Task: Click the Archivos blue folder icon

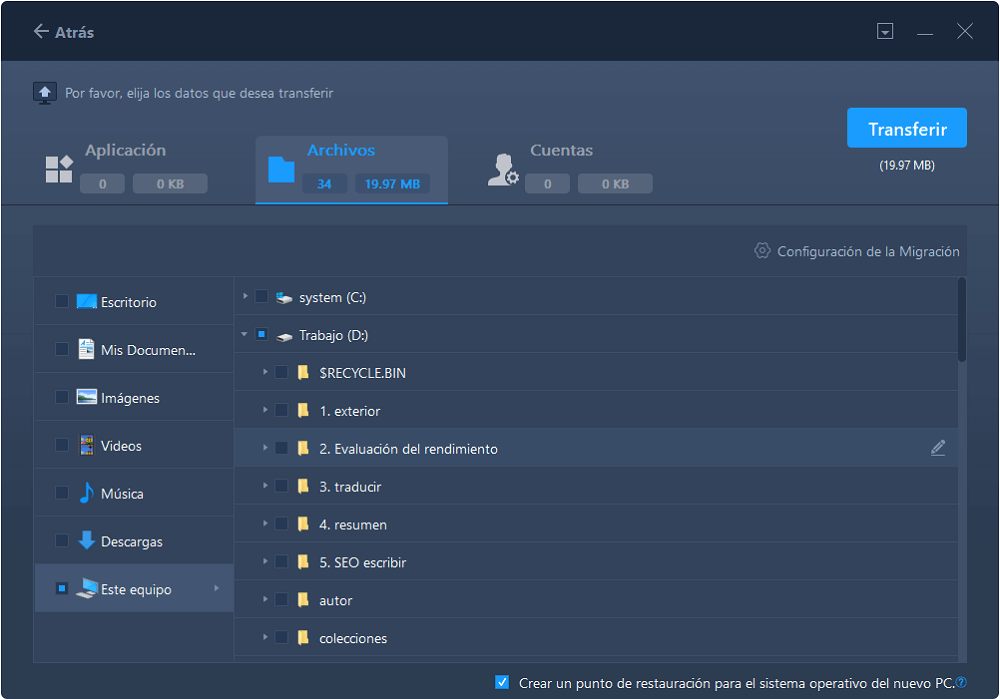Action: coord(281,170)
